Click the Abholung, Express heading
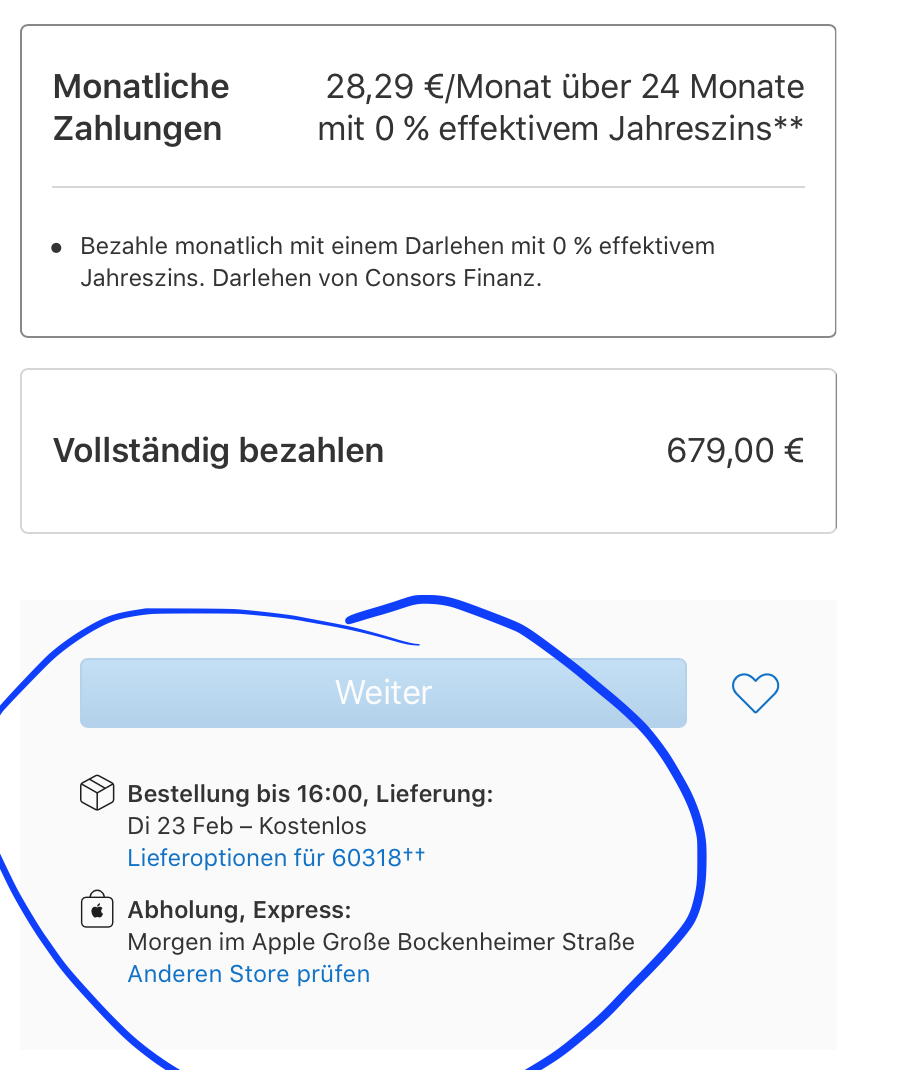This screenshot has height=1070, width=910. (x=239, y=911)
